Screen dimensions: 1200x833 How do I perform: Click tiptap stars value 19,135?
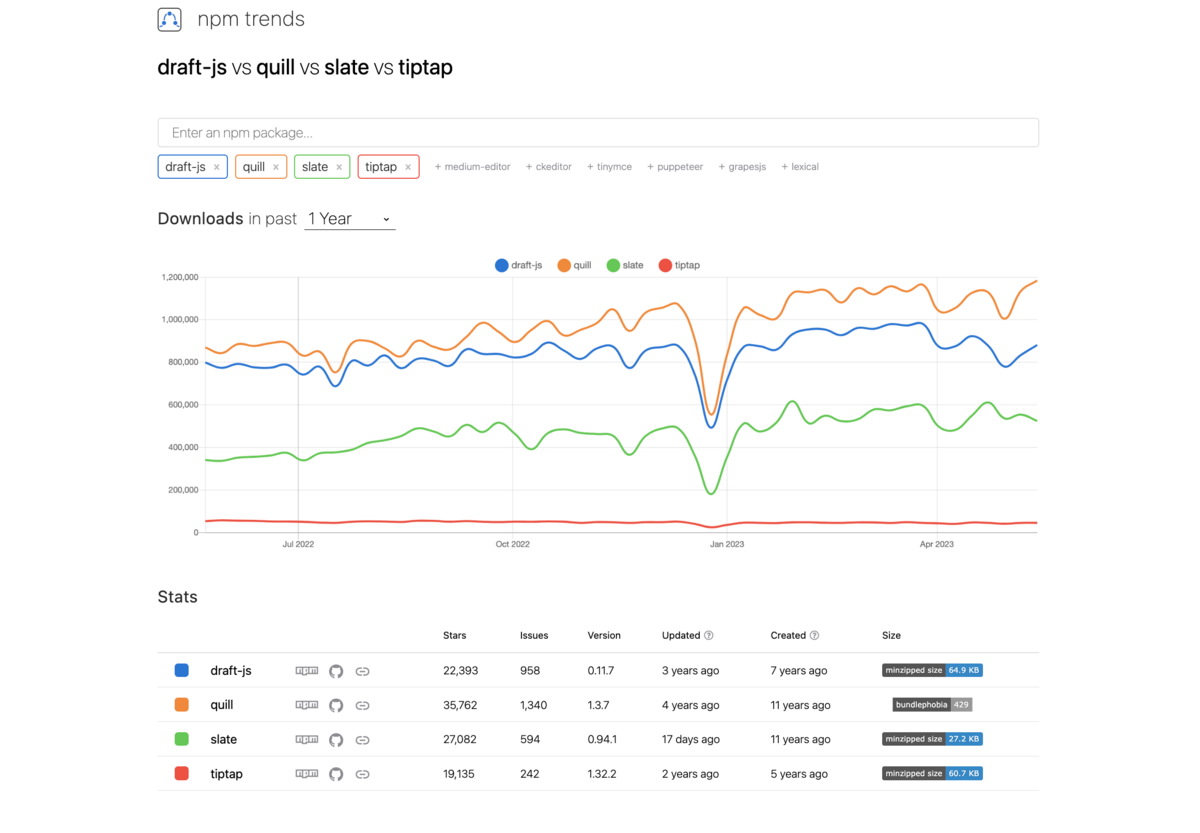pos(460,774)
